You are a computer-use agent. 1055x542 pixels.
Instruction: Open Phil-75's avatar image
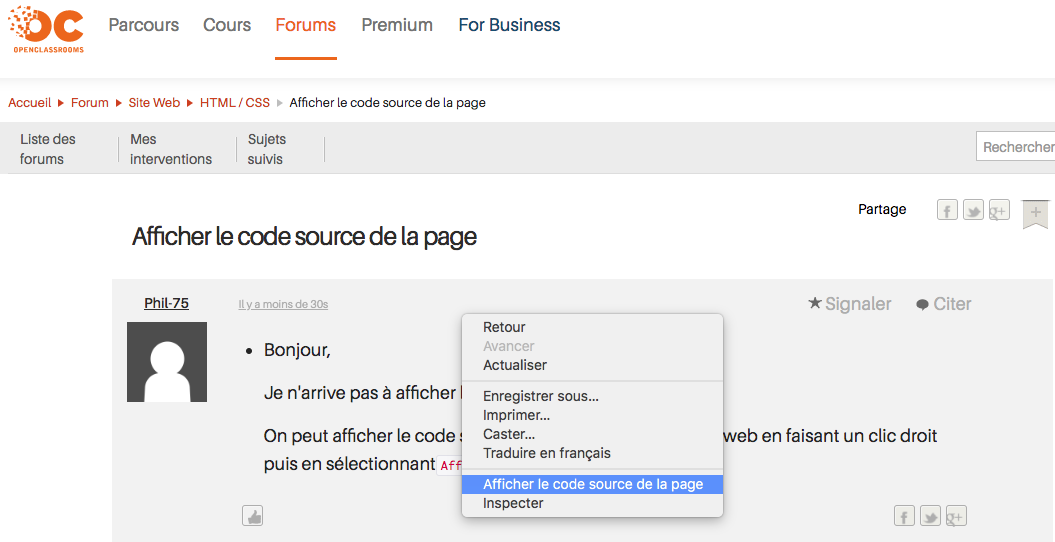(167, 362)
